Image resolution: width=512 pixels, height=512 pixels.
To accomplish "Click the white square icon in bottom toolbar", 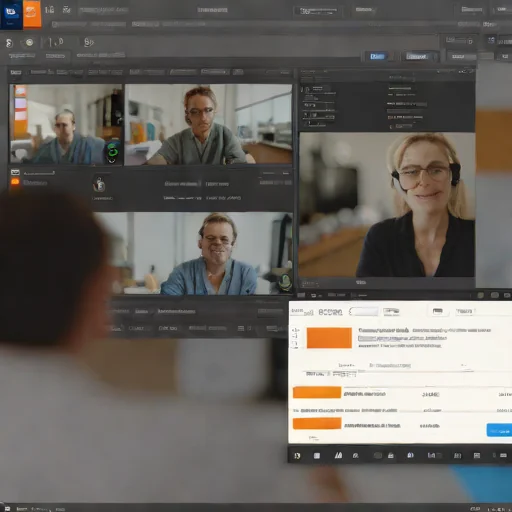I will (317, 456).
